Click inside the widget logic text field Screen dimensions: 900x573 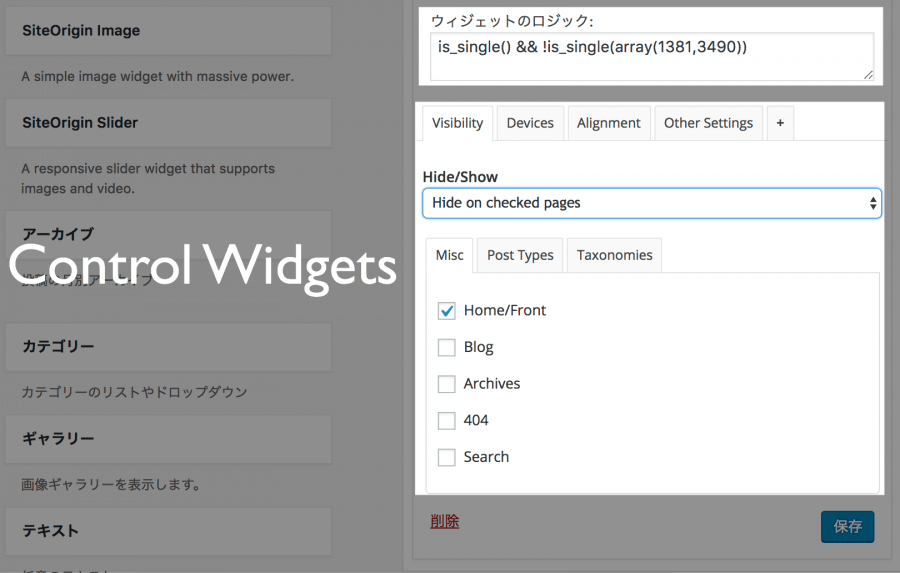(x=651, y=56)
